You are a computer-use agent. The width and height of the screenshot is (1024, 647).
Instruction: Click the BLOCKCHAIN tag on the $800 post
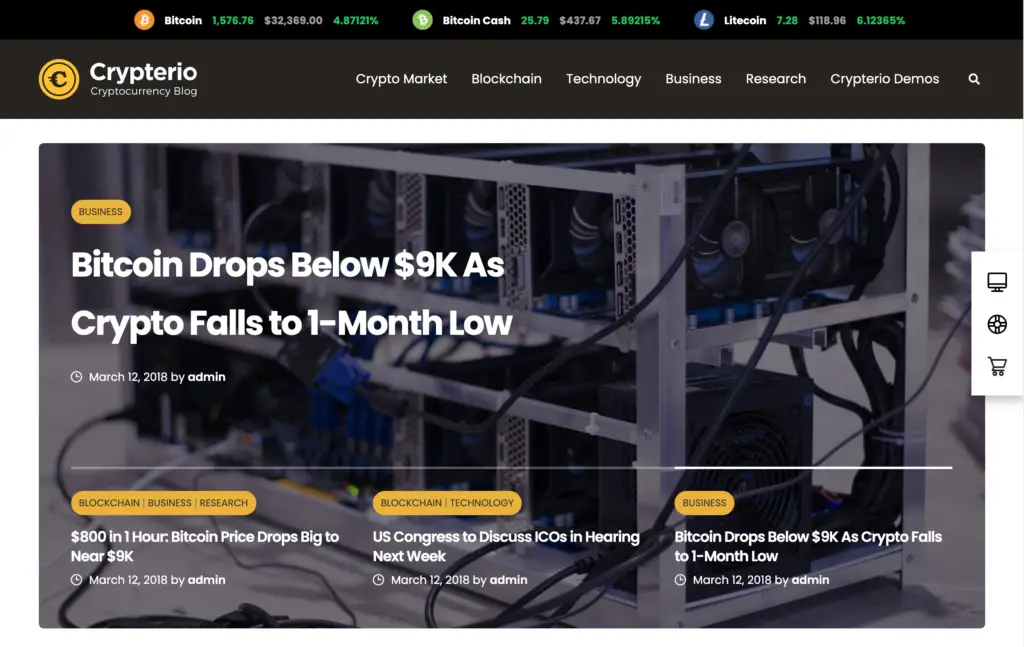click(109, 503)
